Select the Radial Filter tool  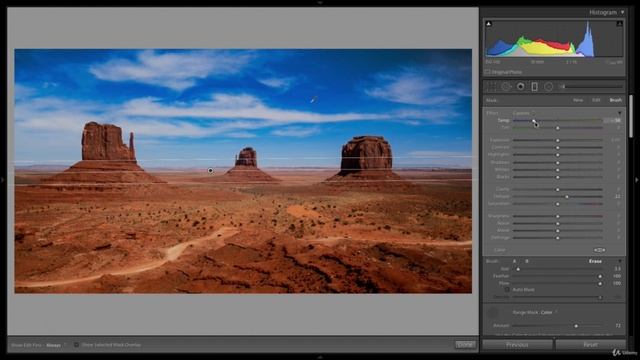(549, 87)
